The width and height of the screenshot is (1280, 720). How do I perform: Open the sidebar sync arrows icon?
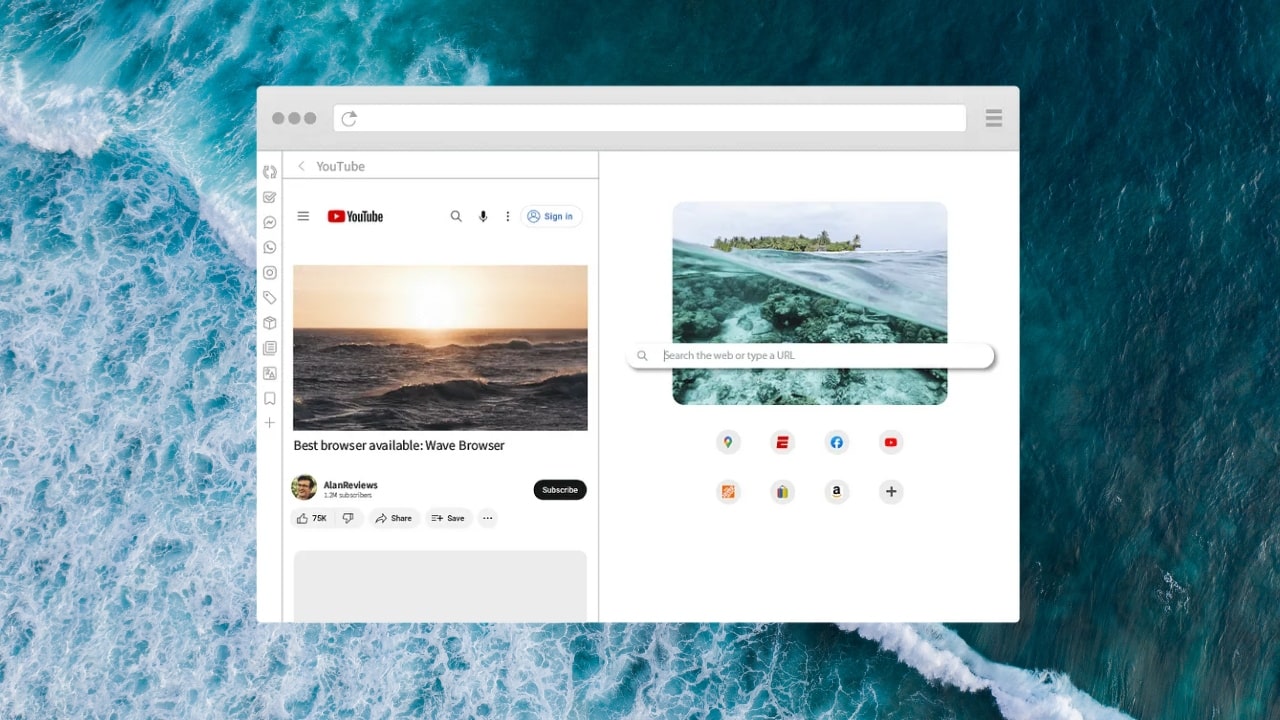[270, 172]
